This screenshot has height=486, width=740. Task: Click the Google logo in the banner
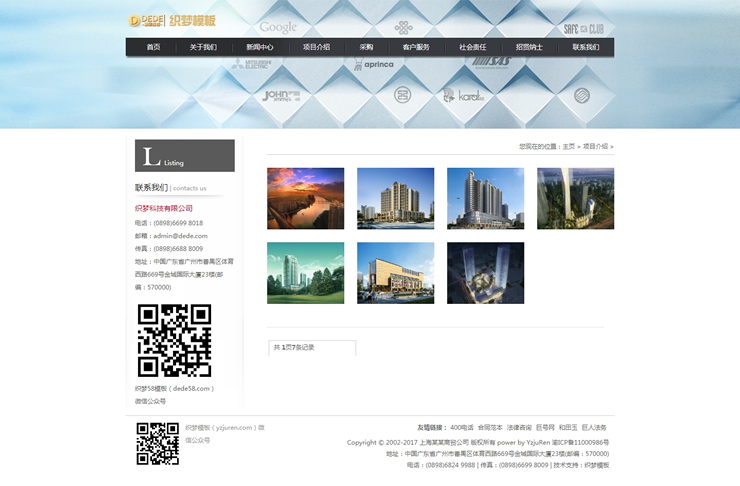pyautogui.click(x=278, y=27)
